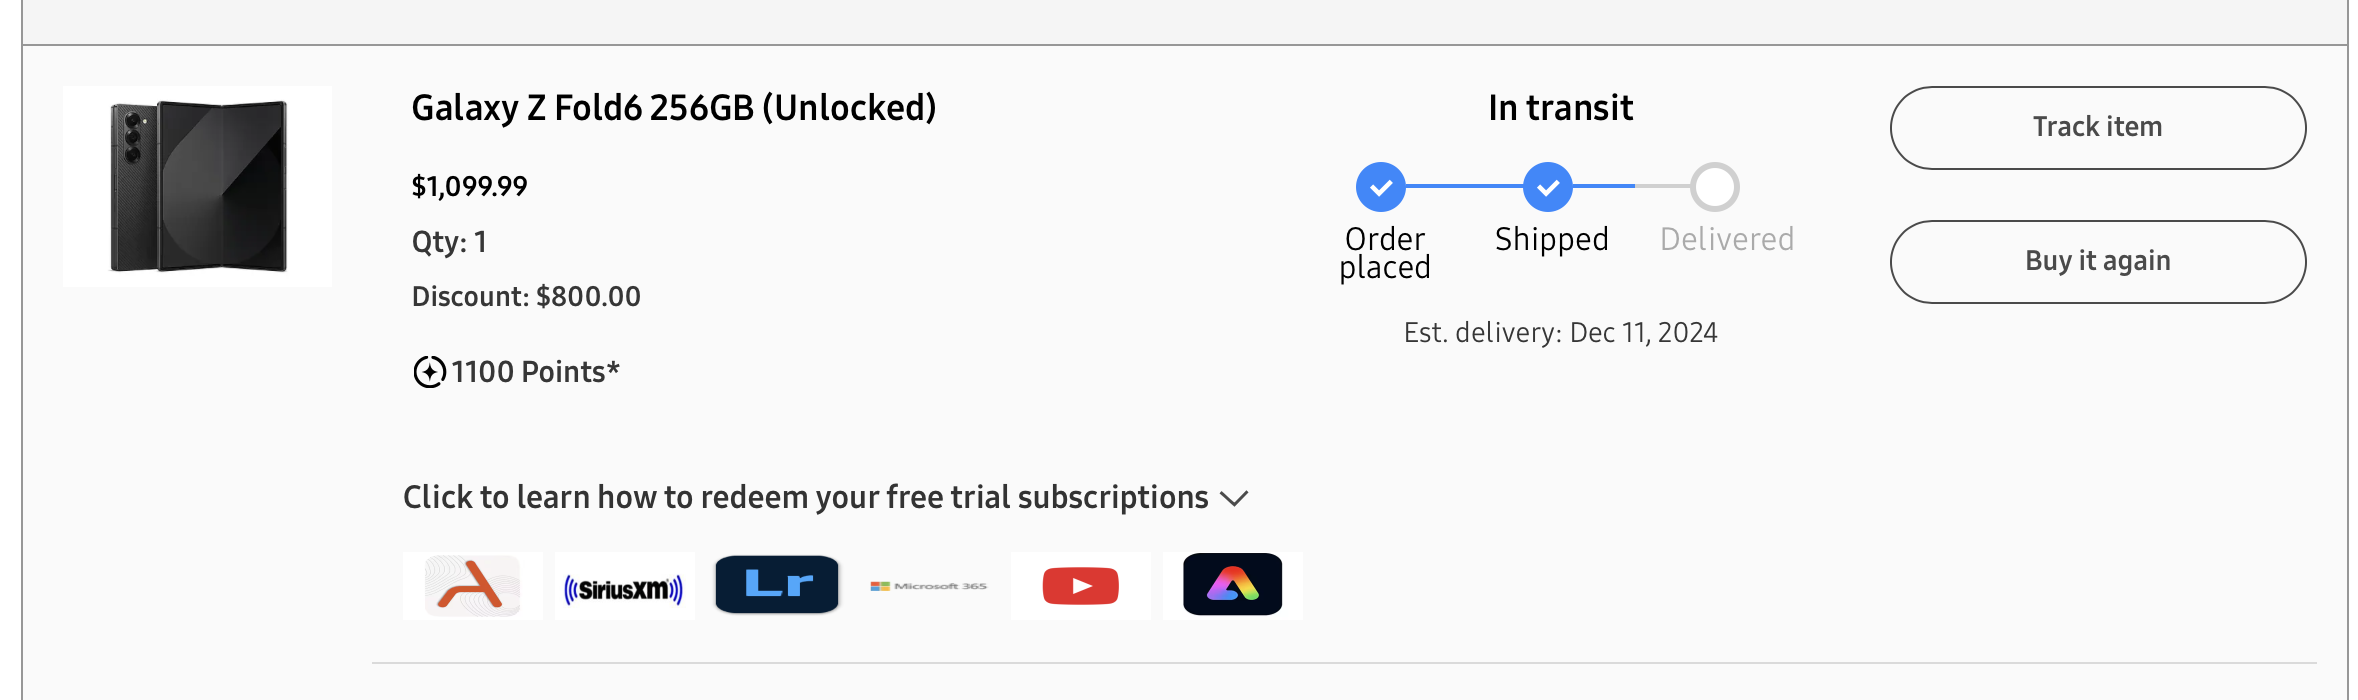Image resolution: width=2358 pixels, height=700 pixels.
Task: Click the Galaxy Z Fold6 product thumbnail
Action: (x=198, y=187)
